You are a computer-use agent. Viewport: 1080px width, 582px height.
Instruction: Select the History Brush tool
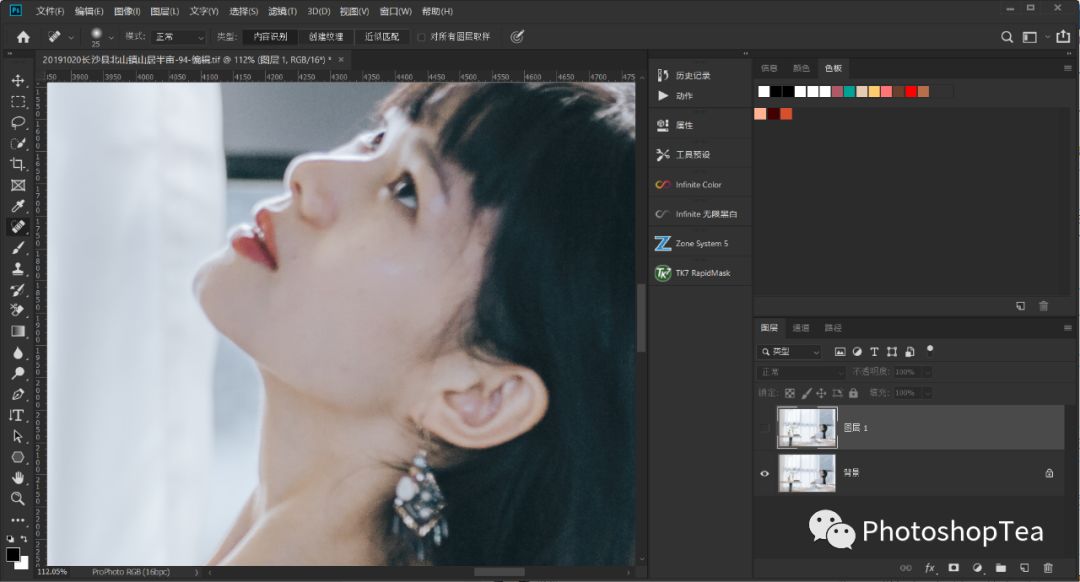(18, 289)
